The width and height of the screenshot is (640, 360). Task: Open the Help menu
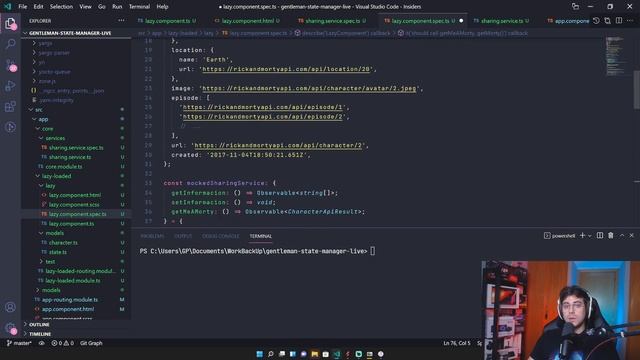click(x=162, y=7)
